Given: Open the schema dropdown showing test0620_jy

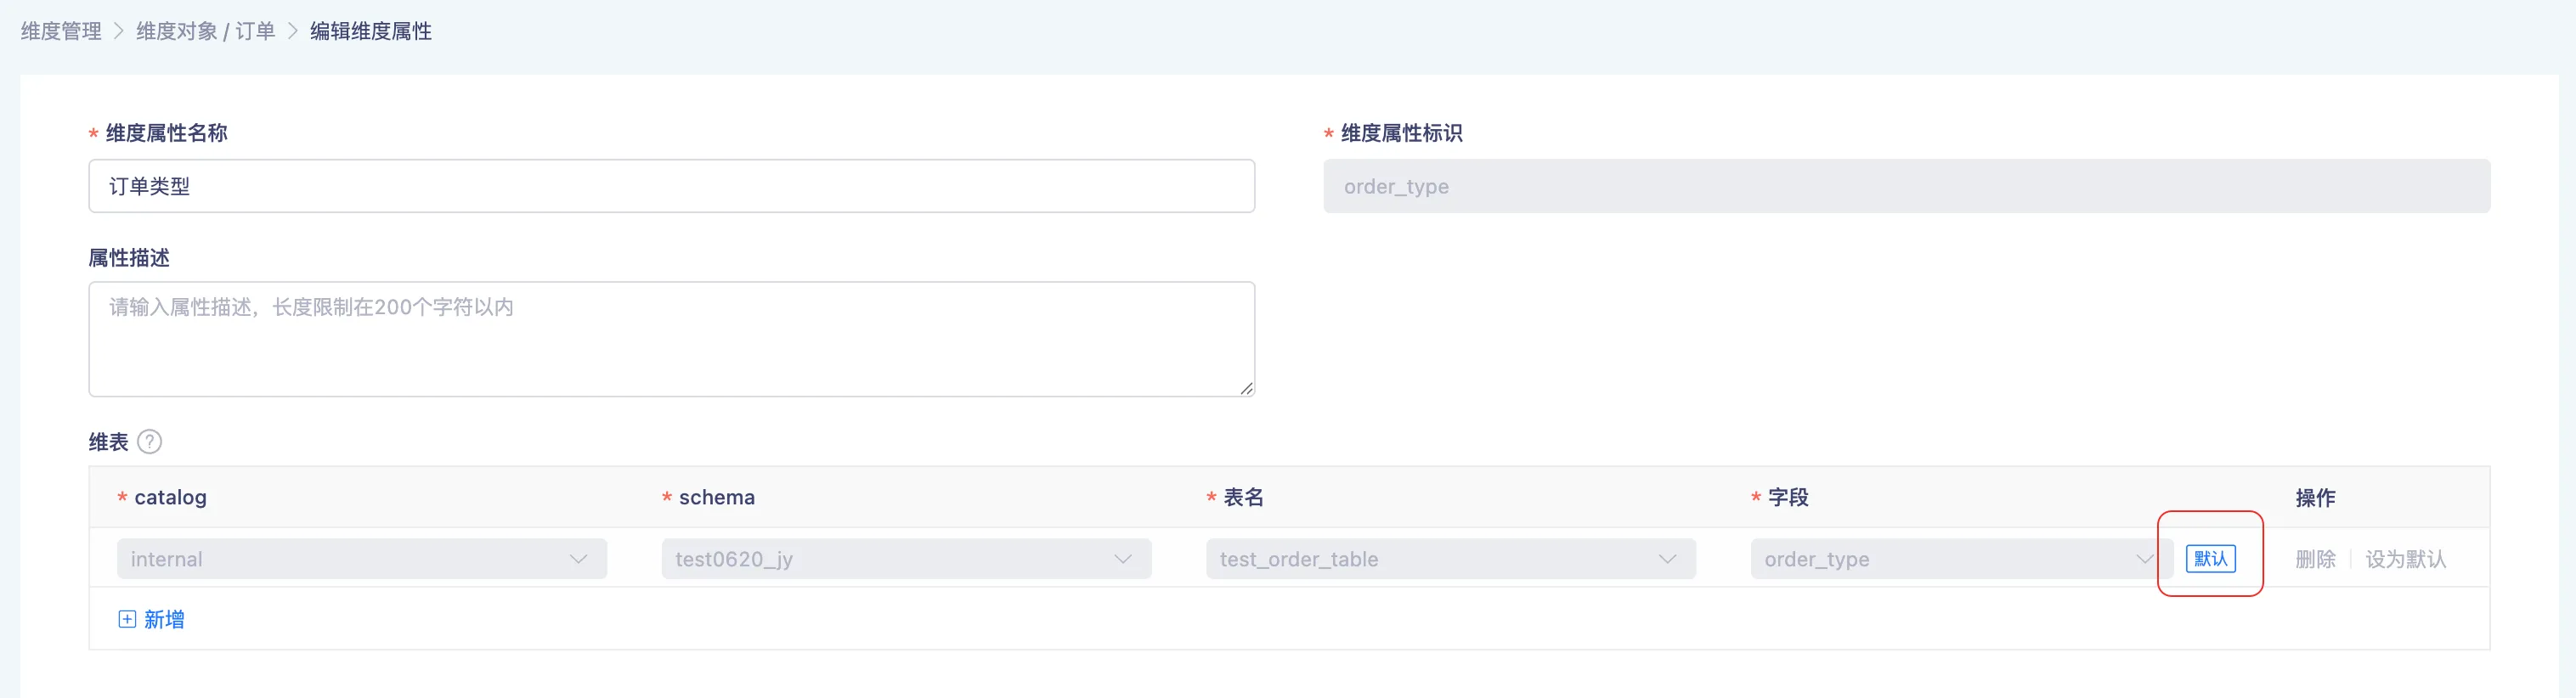Looking at the screenshot, I should coord(905,559).
